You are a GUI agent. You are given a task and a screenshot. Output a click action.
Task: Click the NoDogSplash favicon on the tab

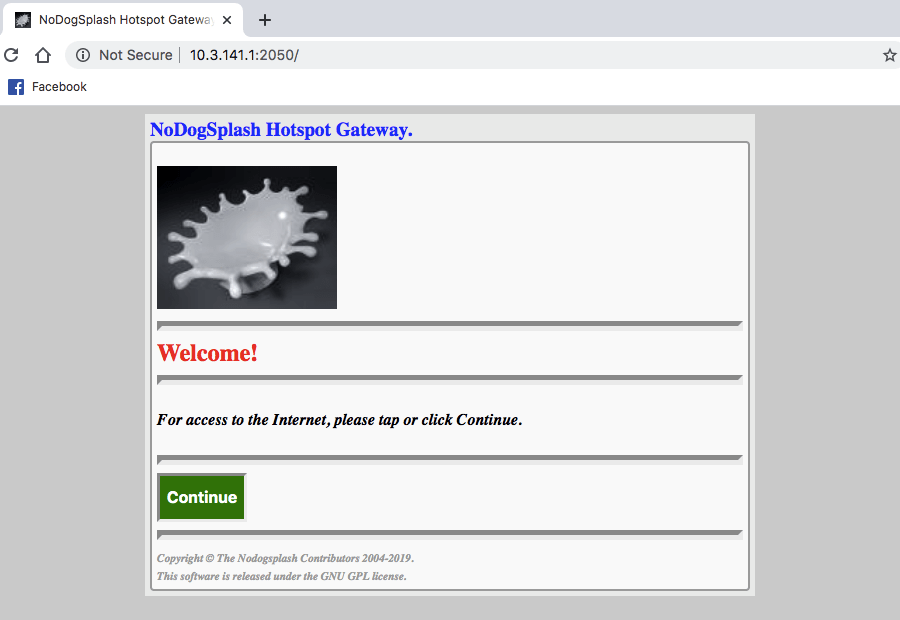click(x=24, y=19)
